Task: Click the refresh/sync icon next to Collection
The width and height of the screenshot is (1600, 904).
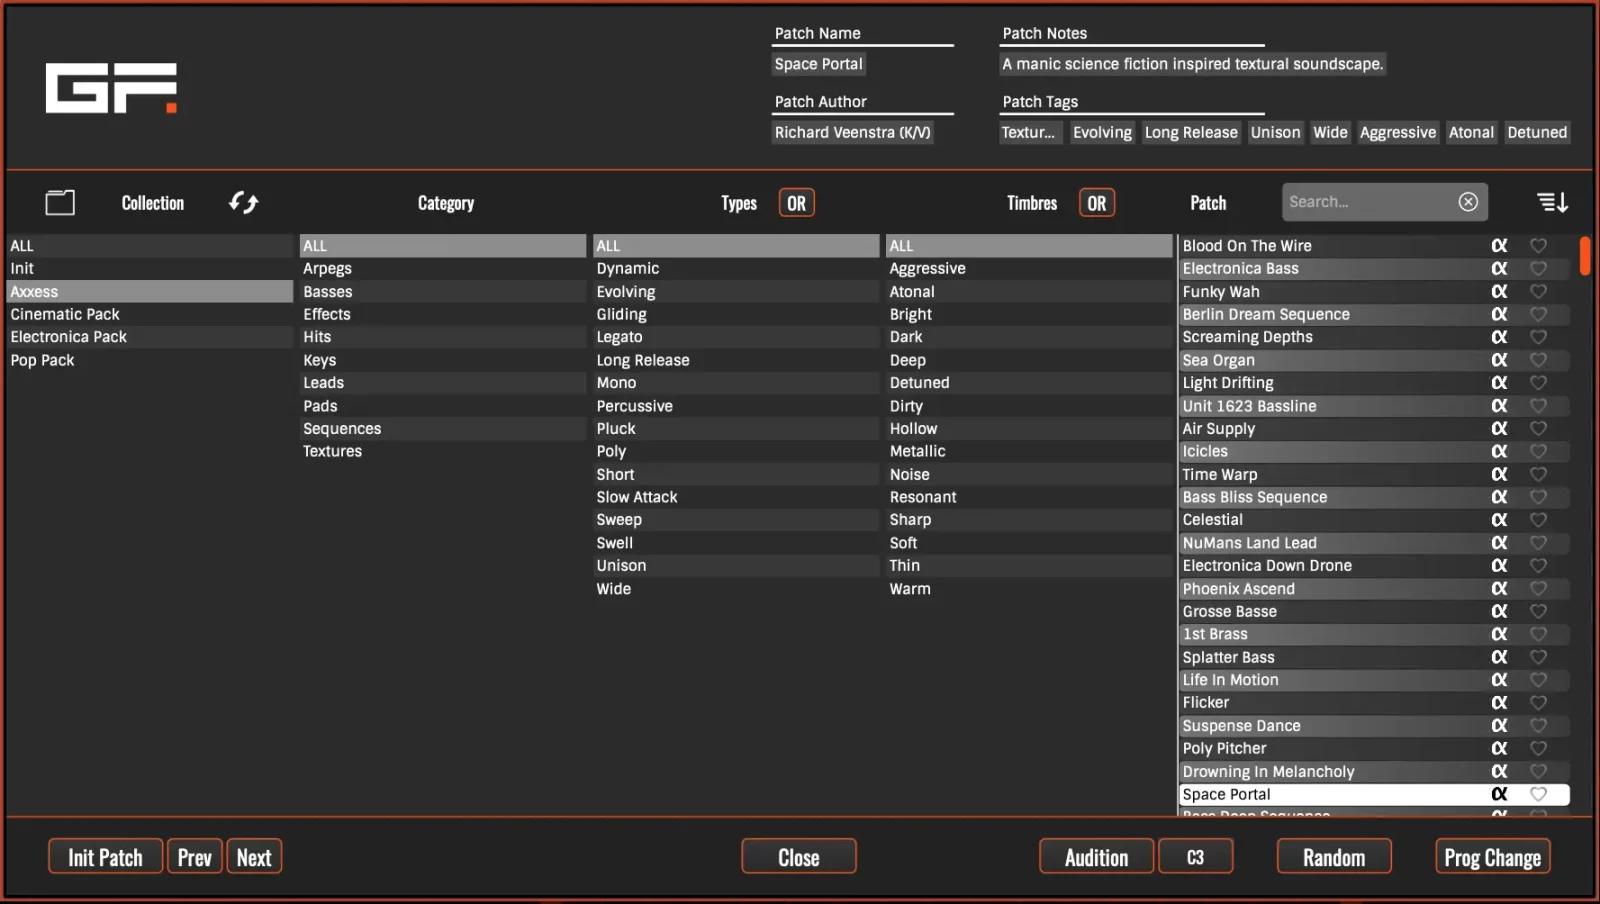Action: point(243,202)
